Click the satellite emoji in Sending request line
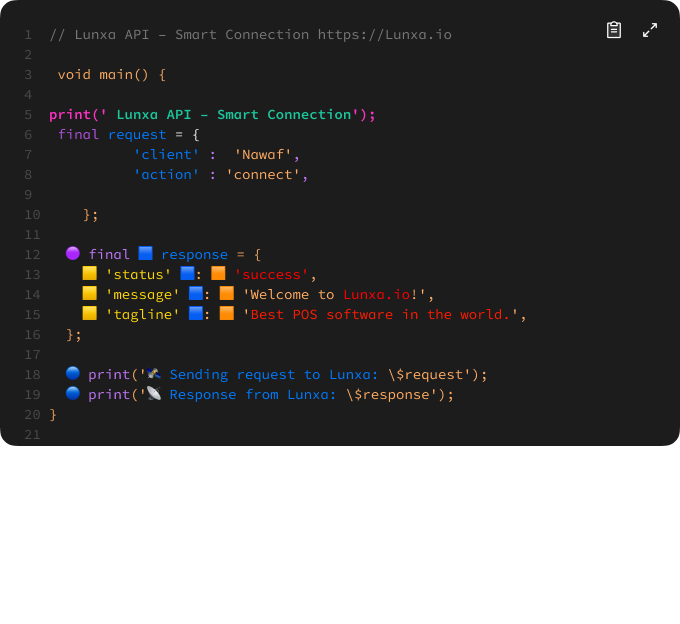 153,374
